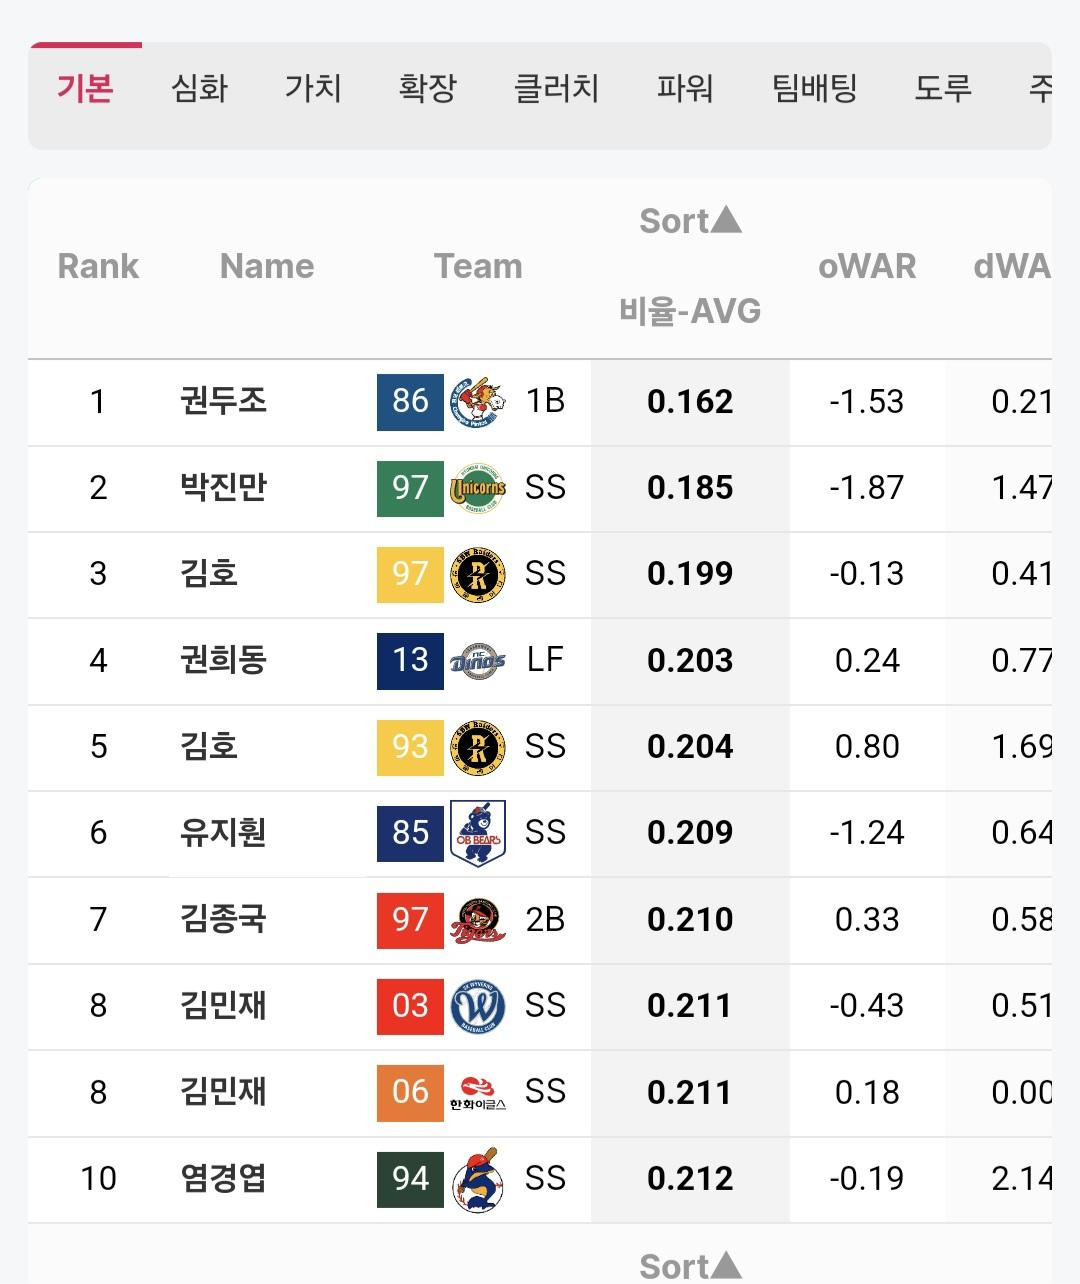
Task: Click the Woori Heroes W logo
Action: coord(478,1006)
